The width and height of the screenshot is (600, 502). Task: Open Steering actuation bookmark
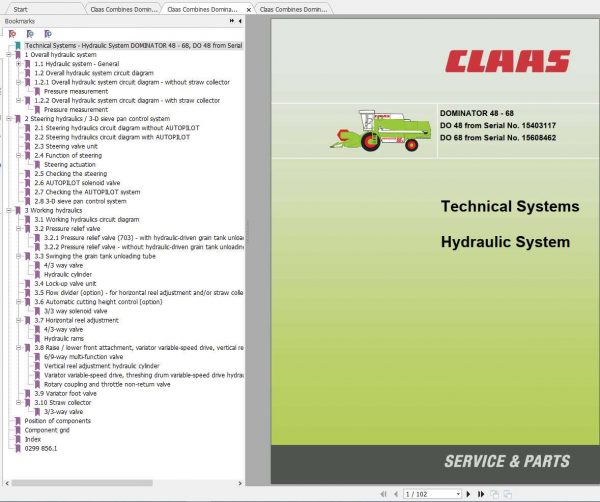70,165
